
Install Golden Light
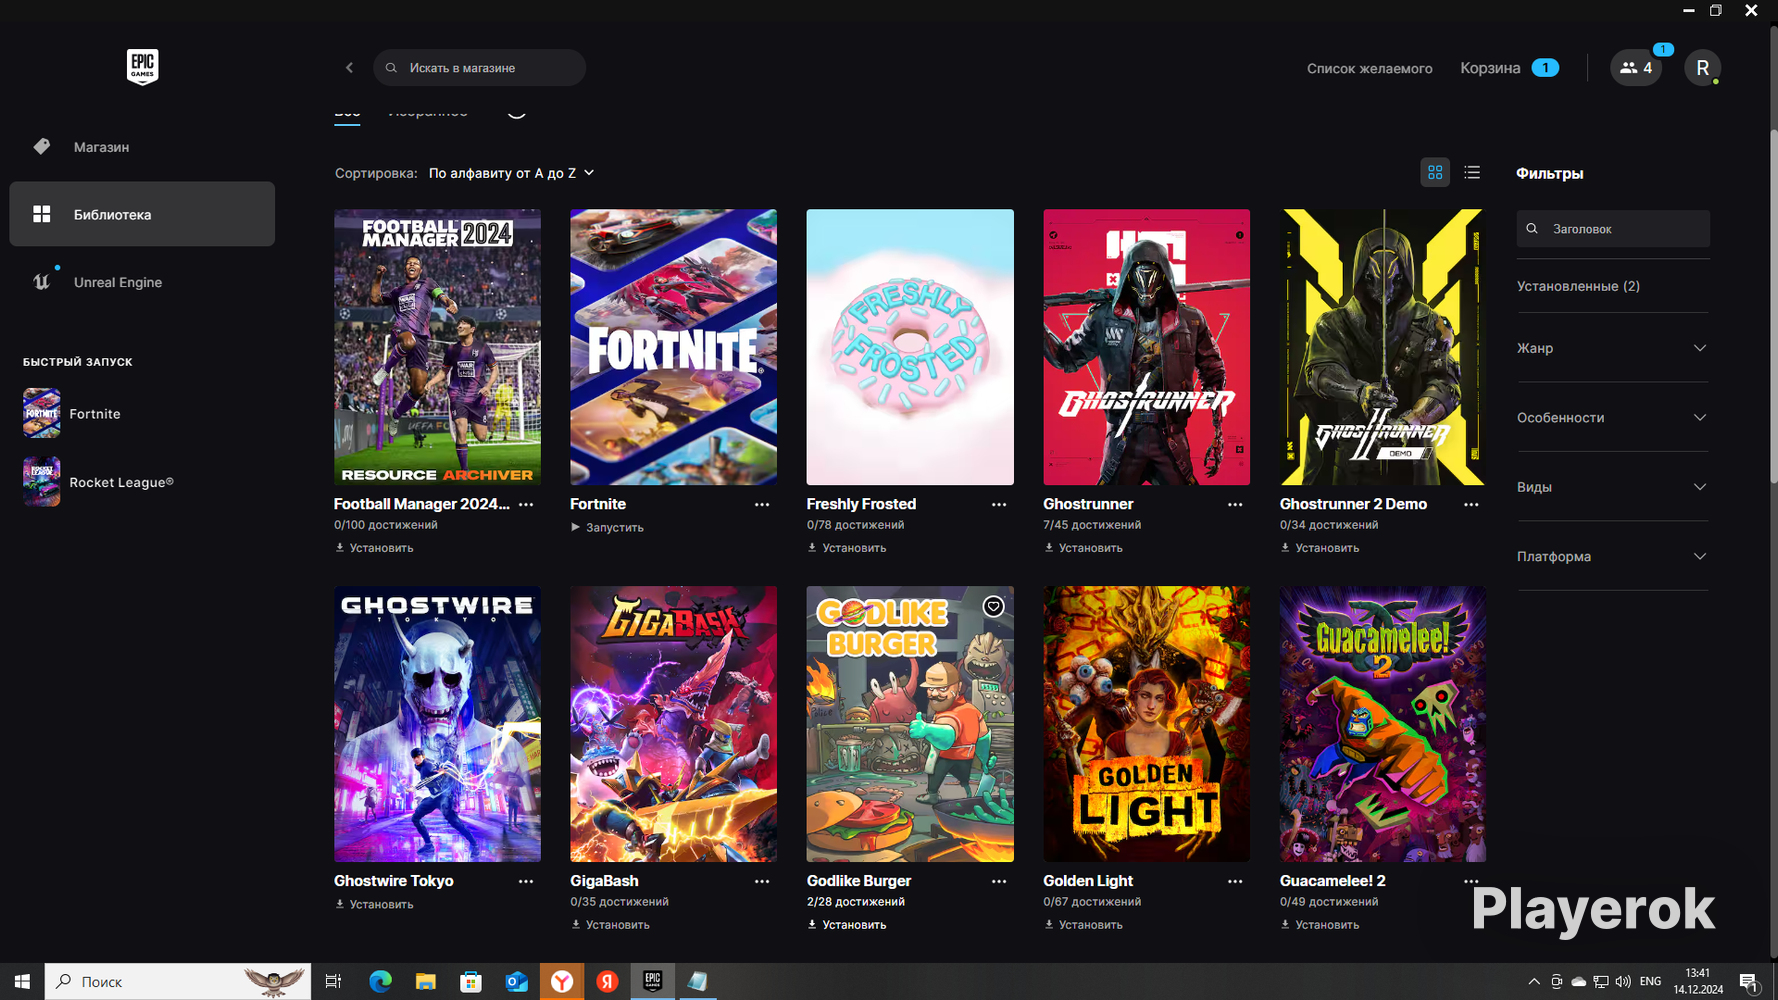(x=1083, y=925)
